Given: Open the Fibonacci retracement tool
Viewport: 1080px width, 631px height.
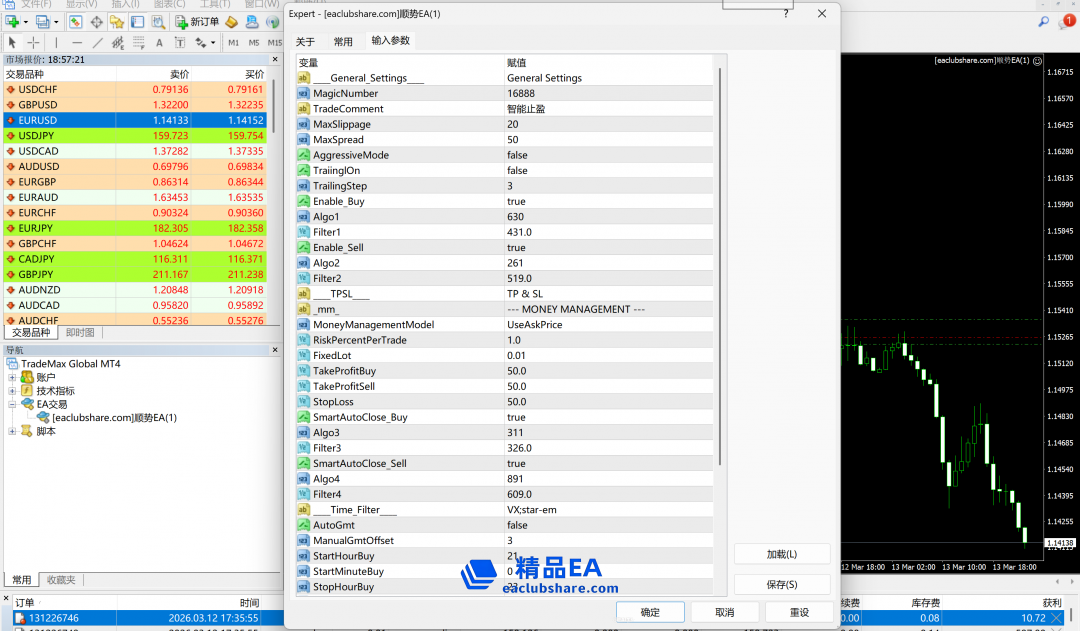Looking at the screenshot, I should [x=139, y=43].
